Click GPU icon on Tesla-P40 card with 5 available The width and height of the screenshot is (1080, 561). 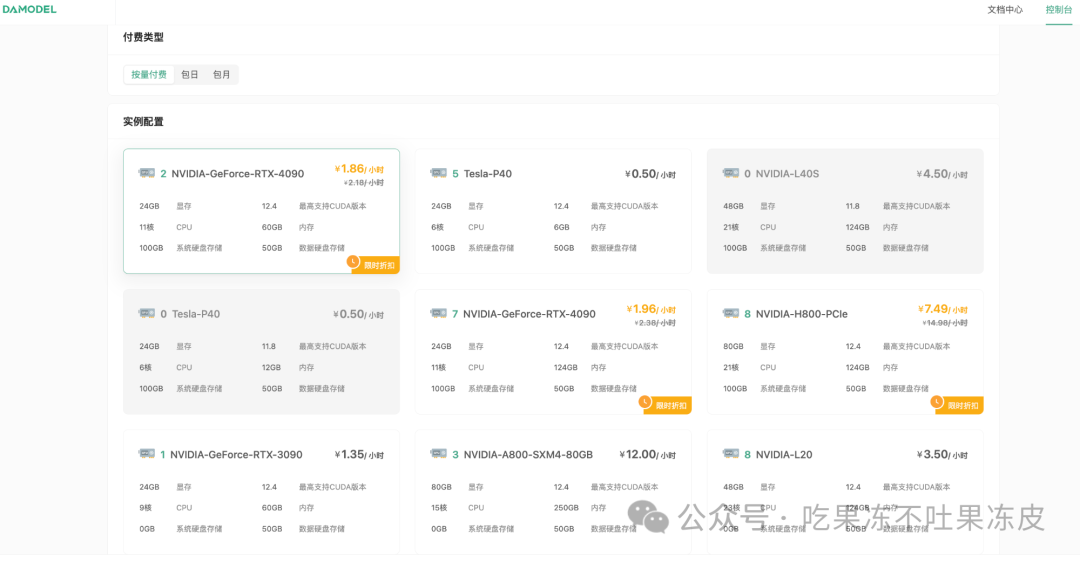pyautogui.click(x=439, y=173)
